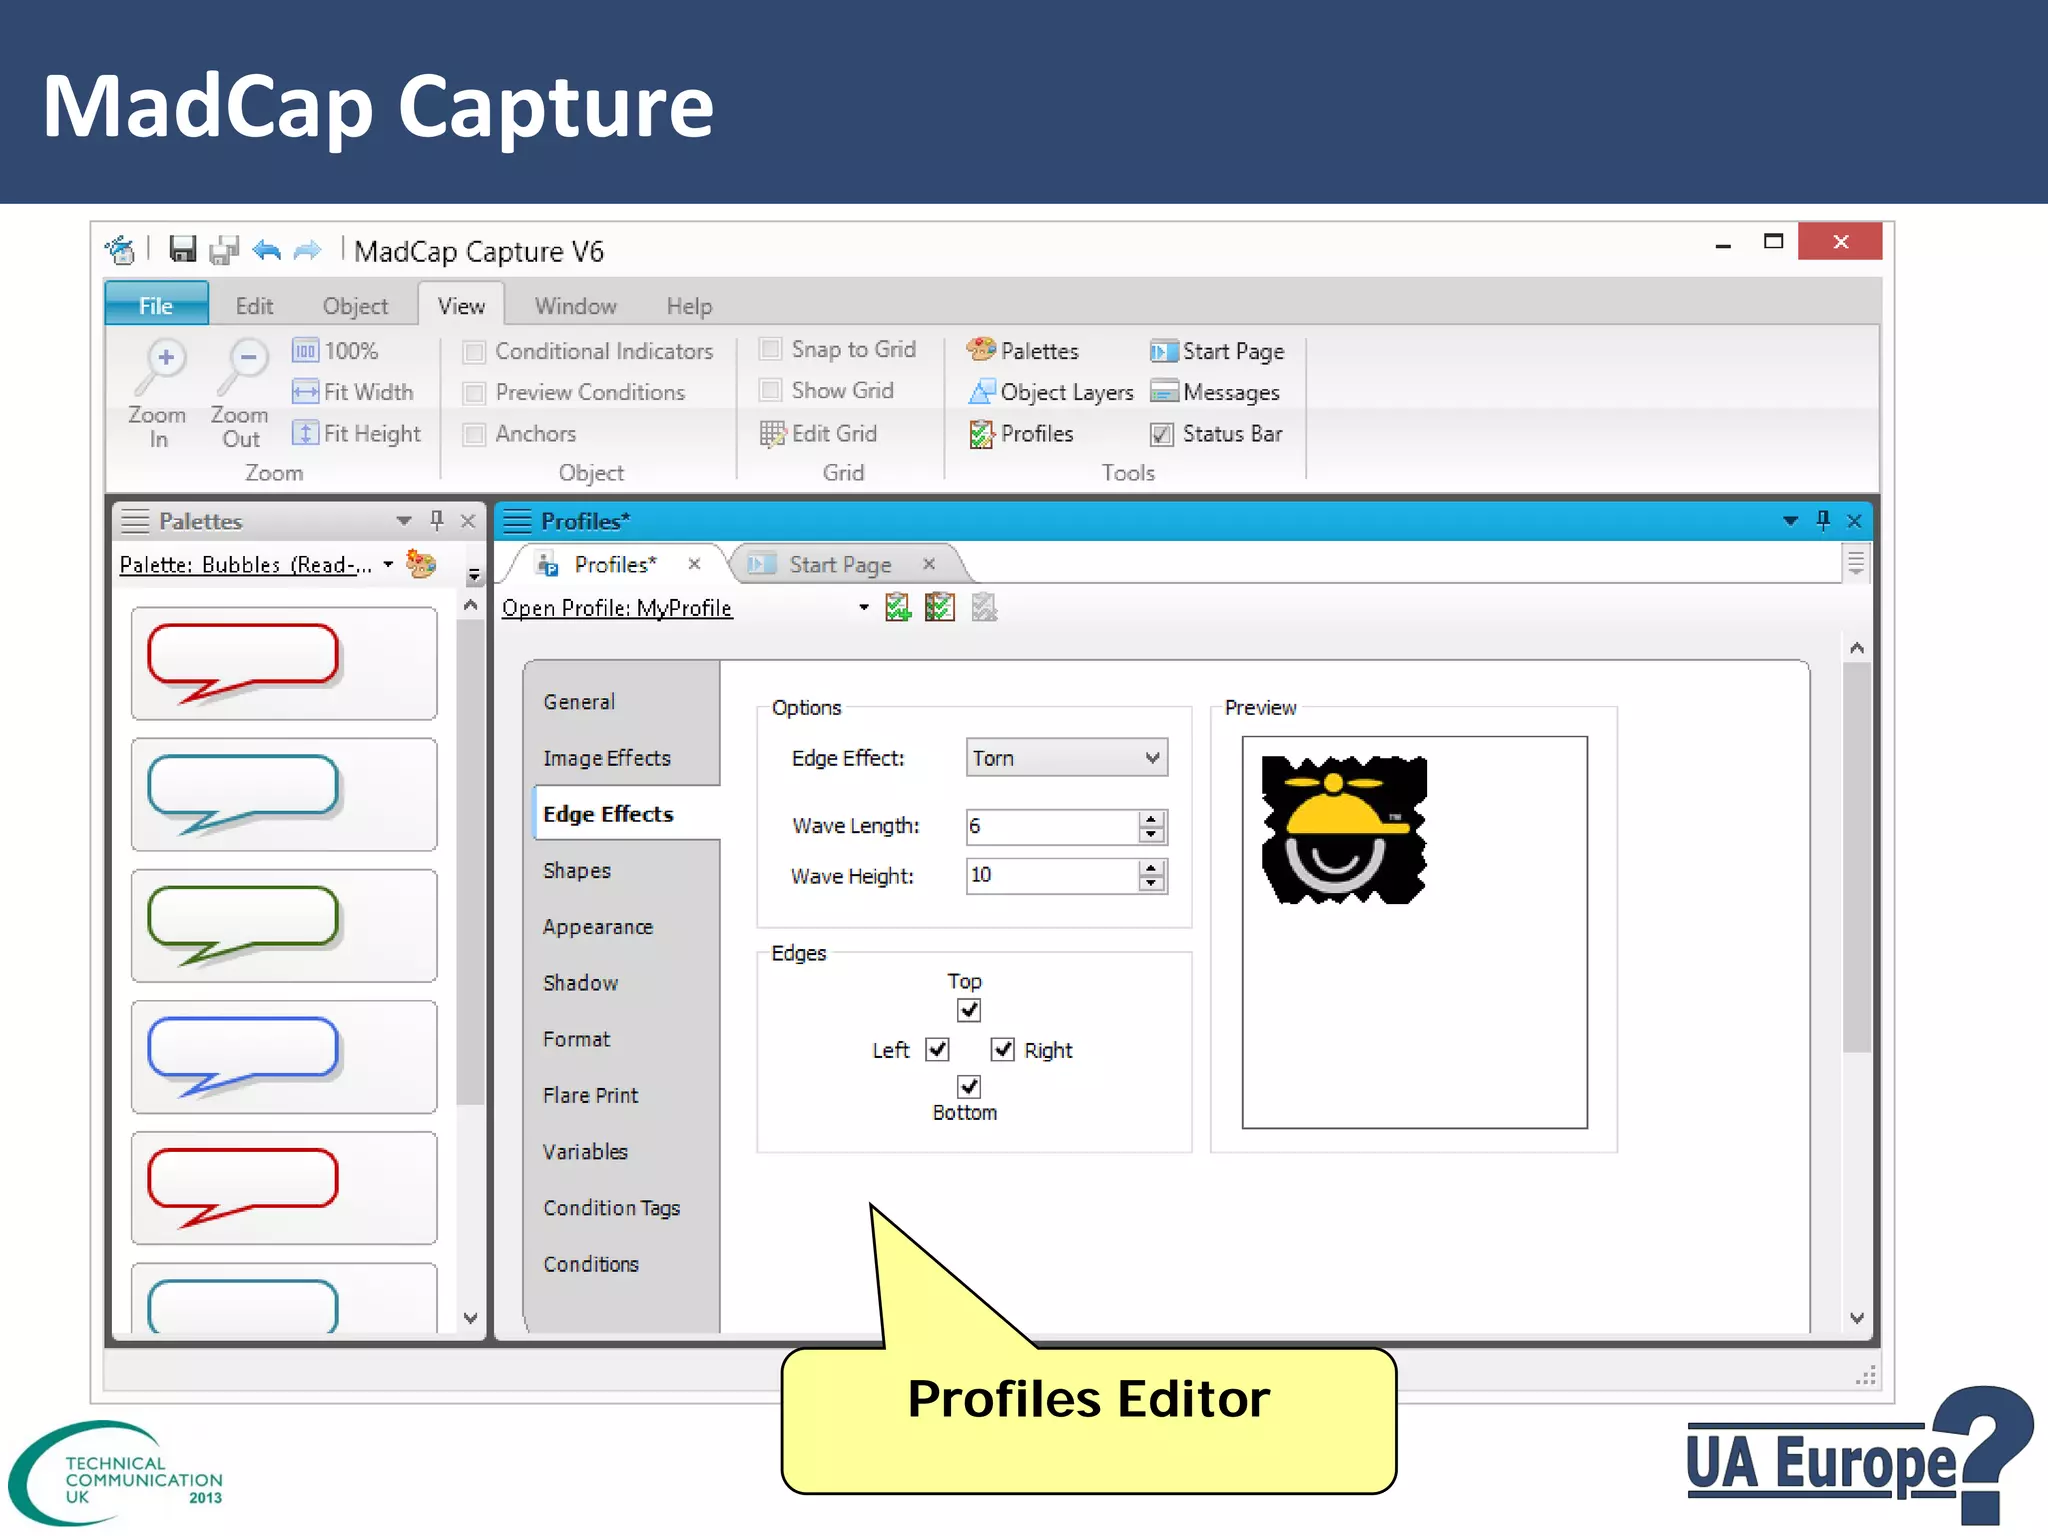
Task: Open the Palettes tool
Action: pos(1023,351)
